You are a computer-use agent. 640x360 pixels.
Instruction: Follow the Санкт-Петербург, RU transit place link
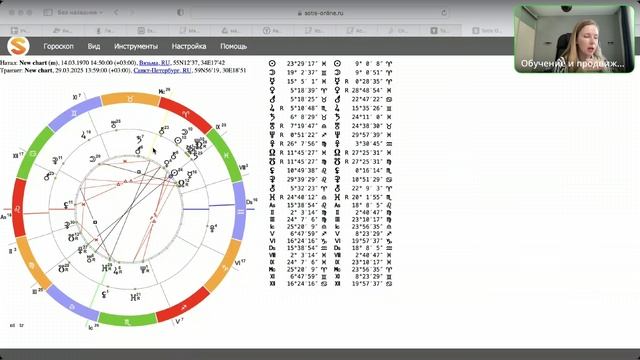pyautogui.click(x=162, y=70)
